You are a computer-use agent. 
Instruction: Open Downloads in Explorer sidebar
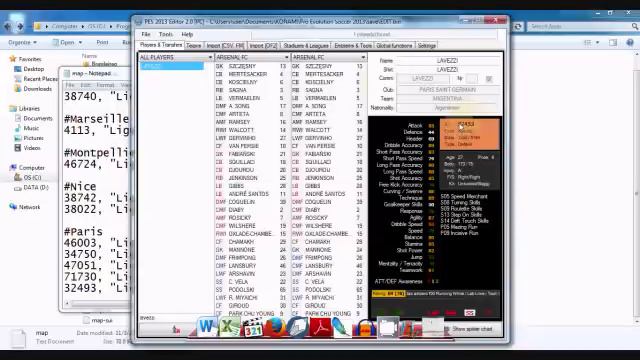coord(38,89)
